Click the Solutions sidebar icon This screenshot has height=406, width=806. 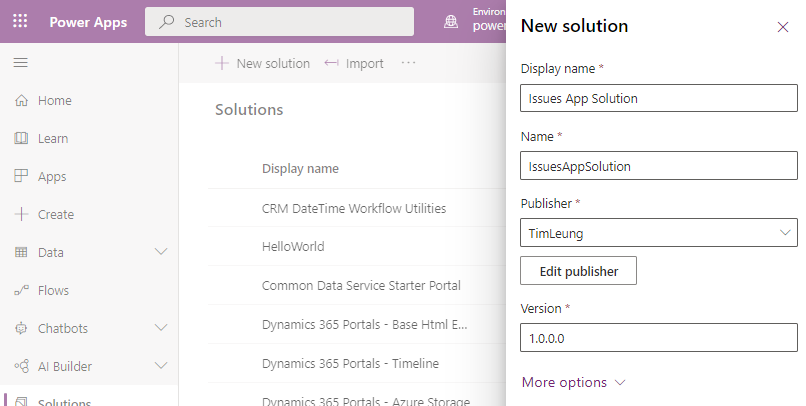21,401
